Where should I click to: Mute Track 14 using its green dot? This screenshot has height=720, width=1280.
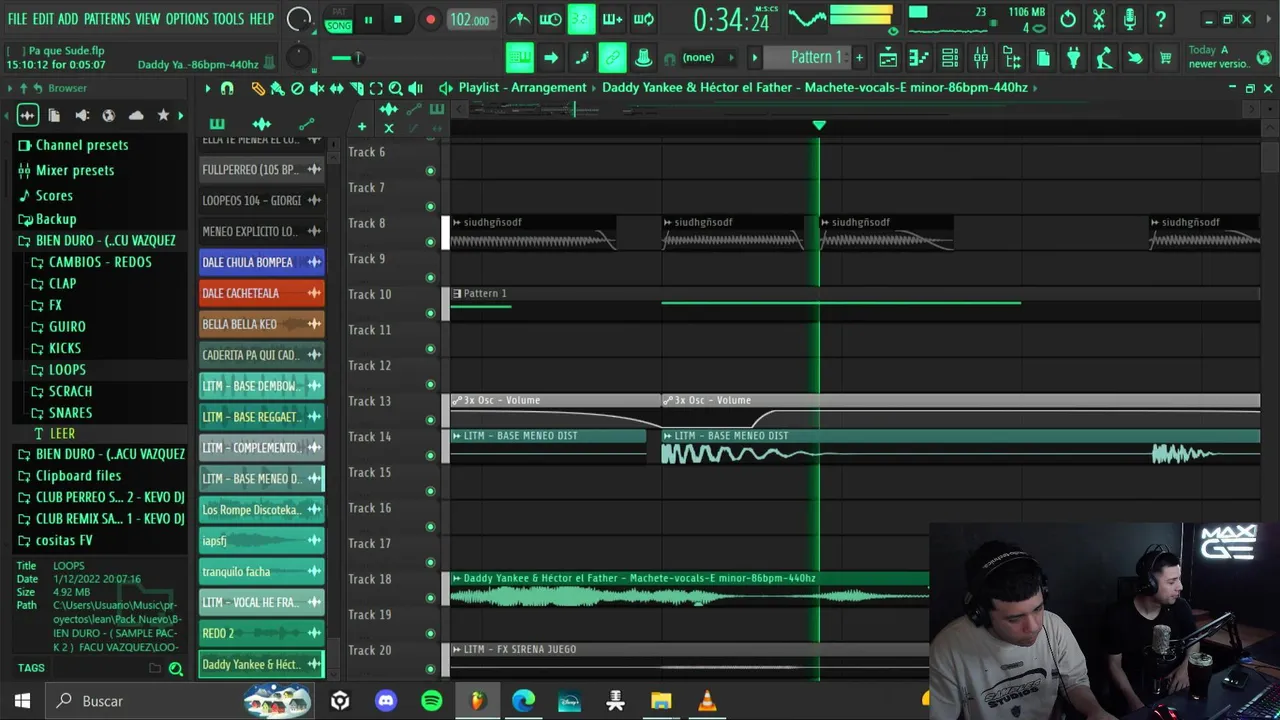(x=431, y=455)
